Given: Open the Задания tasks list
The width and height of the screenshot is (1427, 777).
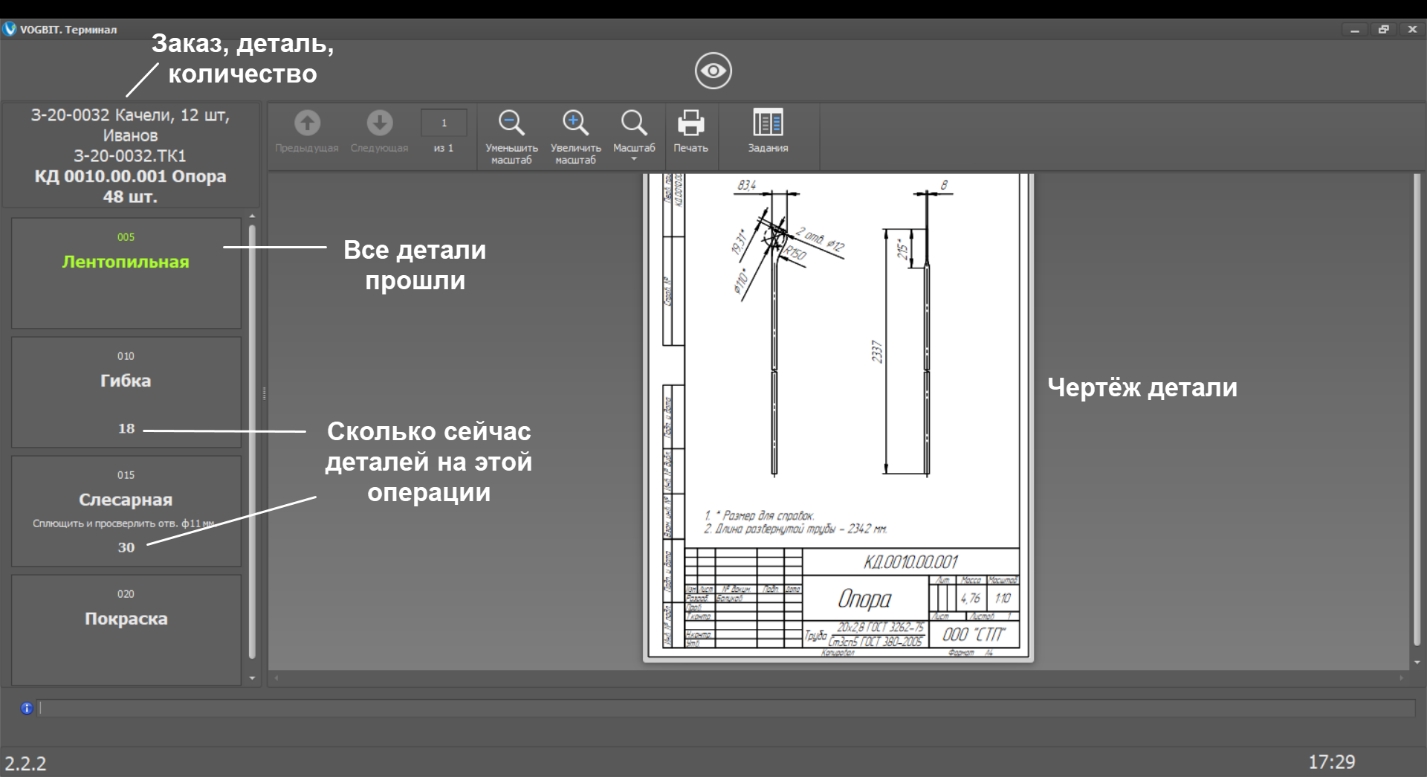Looking at the screenshot, I should coord(768,131).
